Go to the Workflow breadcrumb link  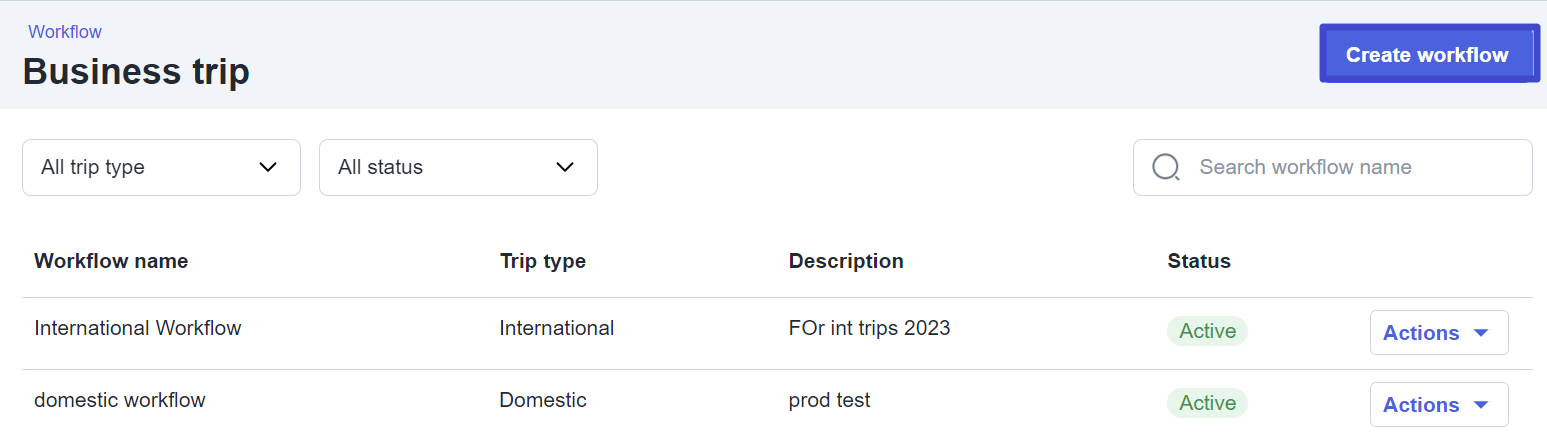tap(65, 32)
